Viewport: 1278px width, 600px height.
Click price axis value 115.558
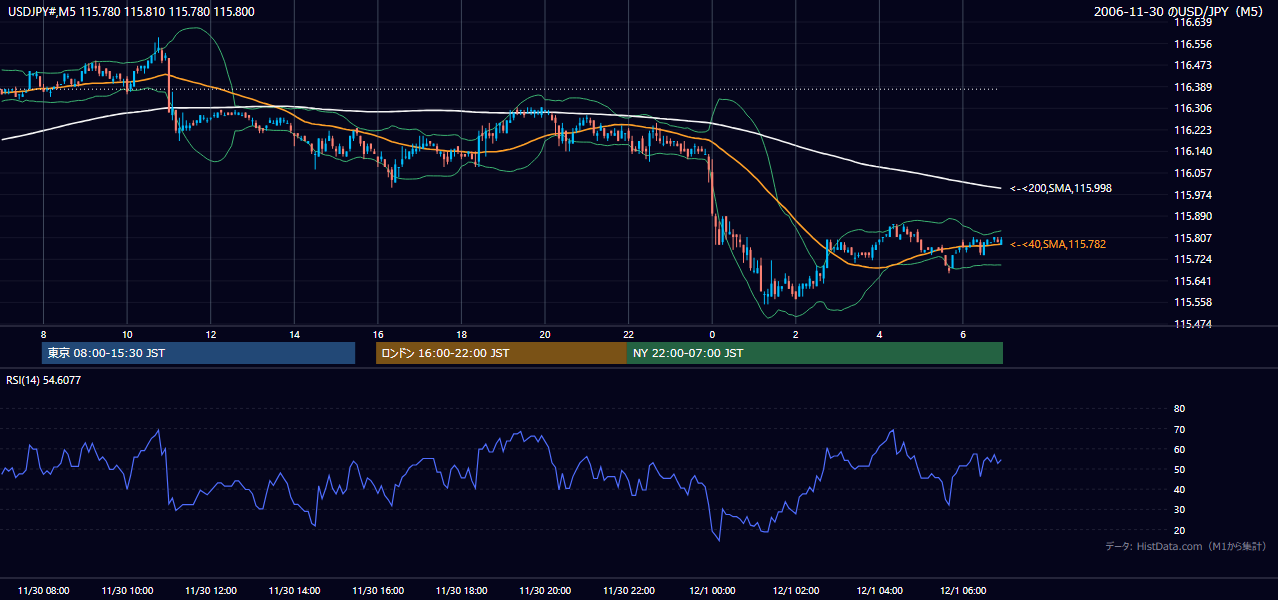tap(1192, 302)
